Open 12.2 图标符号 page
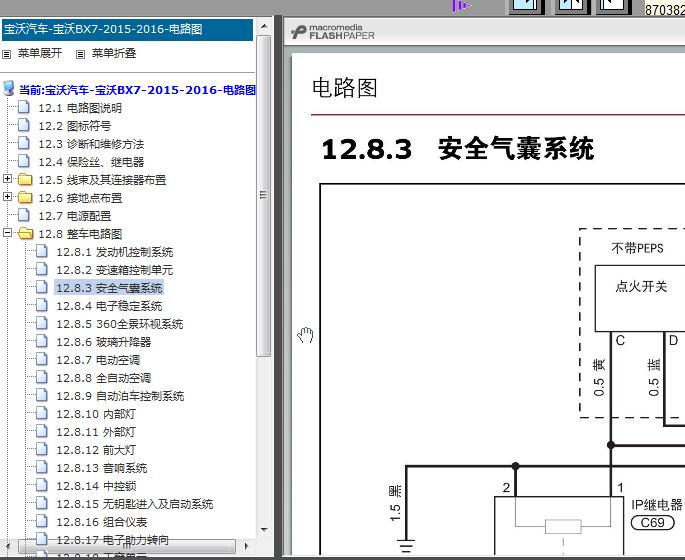This screenshot has width=685, height=560. (75, 126)
